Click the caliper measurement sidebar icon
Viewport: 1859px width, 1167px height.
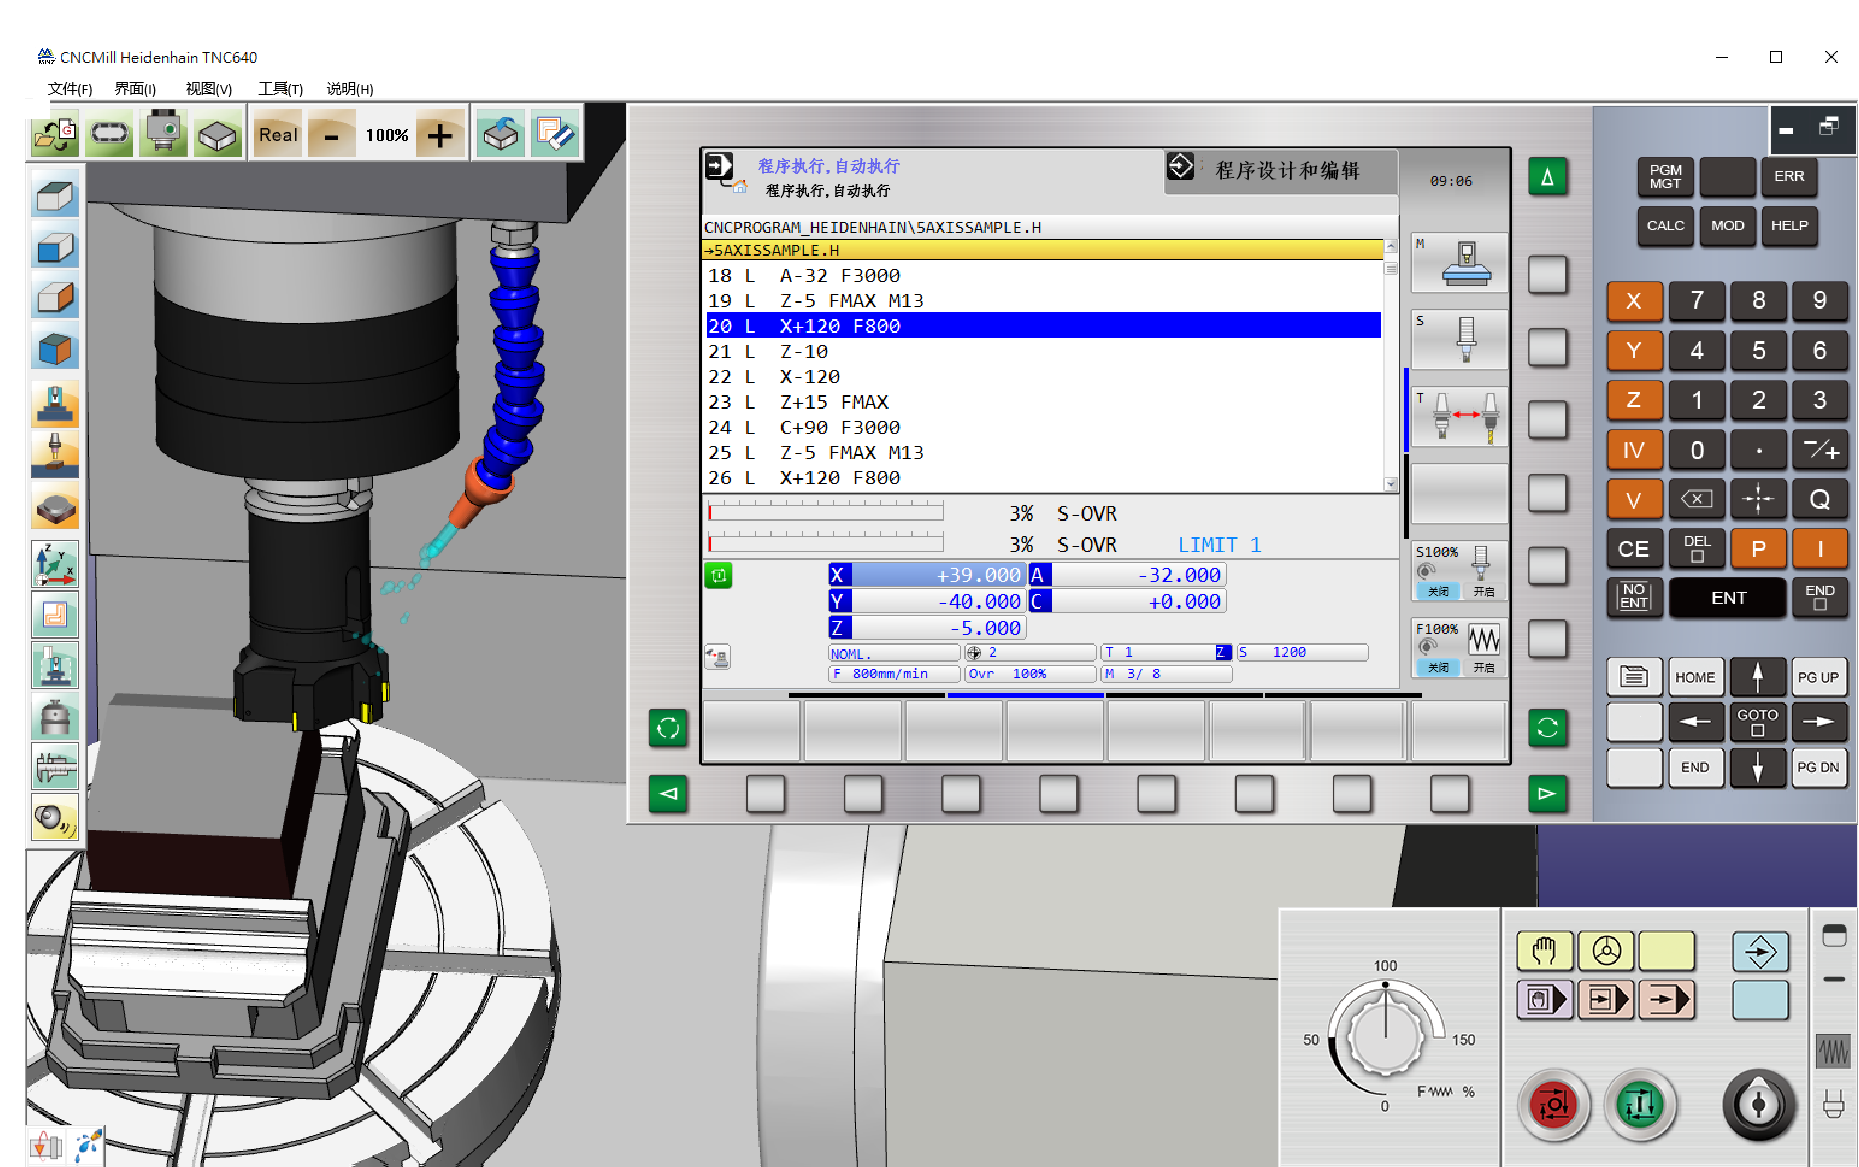(x=55, y=767)
